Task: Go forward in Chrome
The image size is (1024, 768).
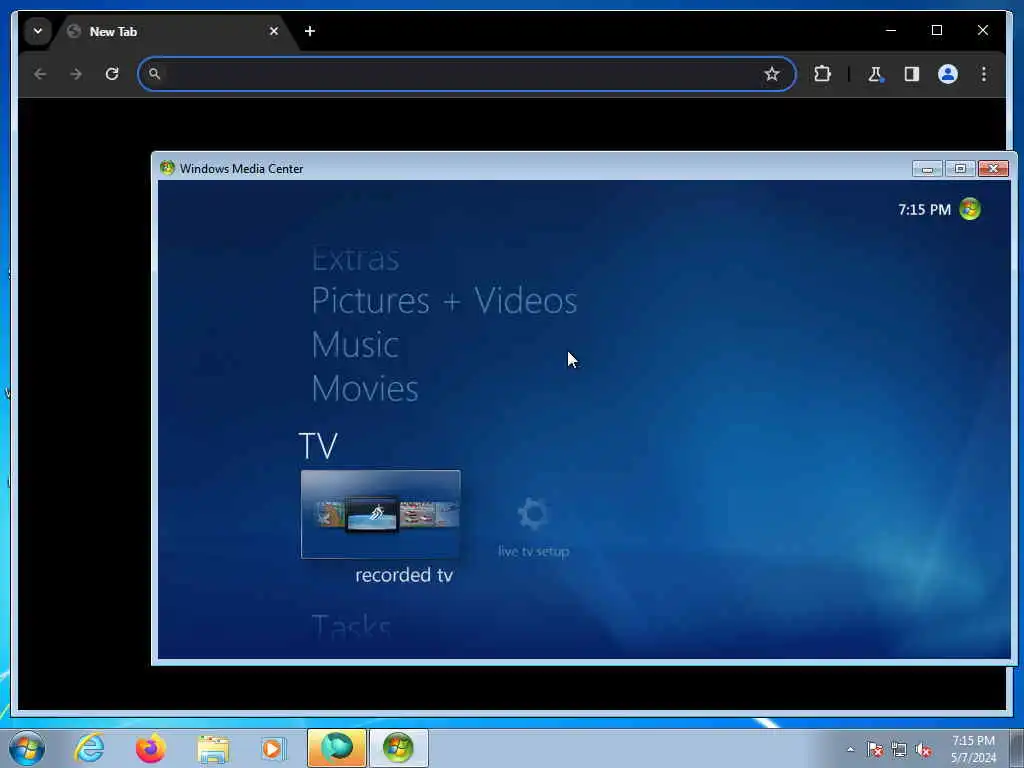Action: pyautogui.click(x=76, y=74)
